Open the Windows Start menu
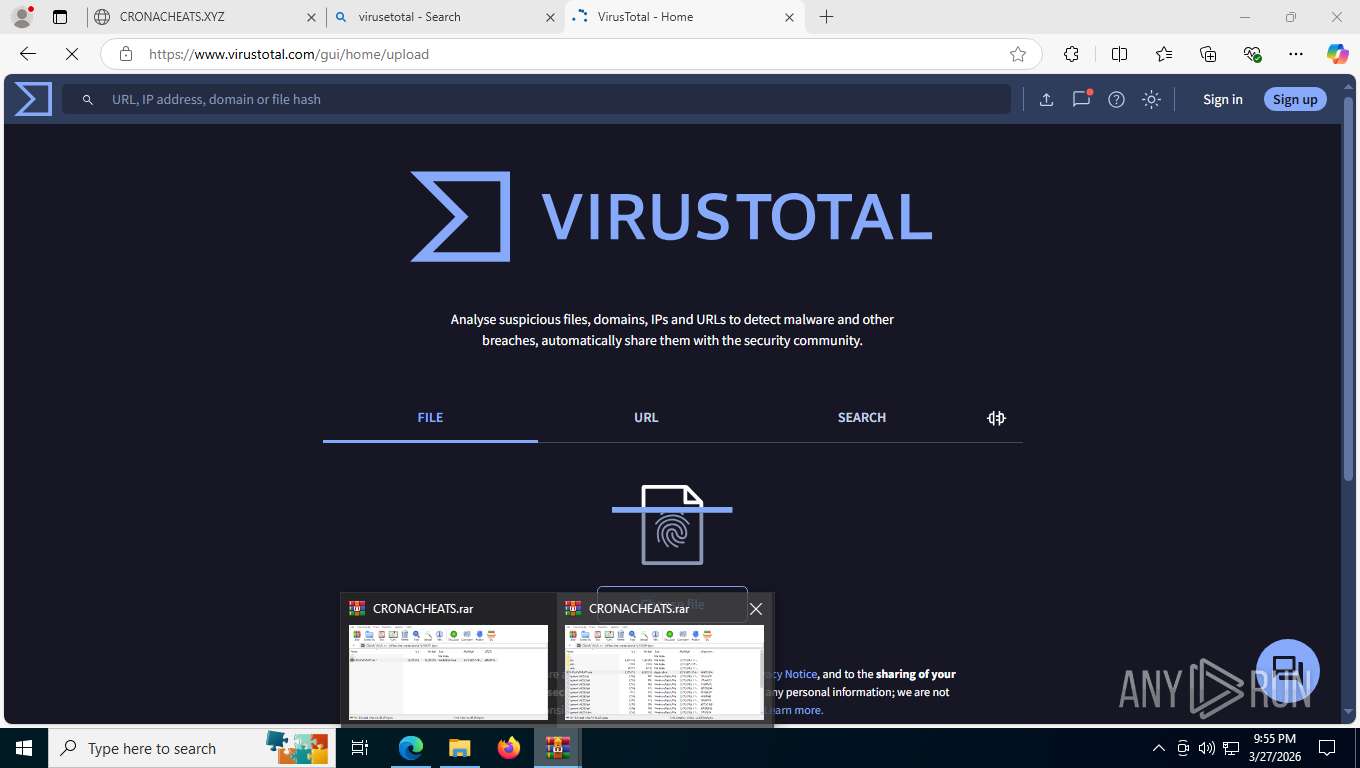Screen dimensions: 1360x768 click(x=24, y=748)
